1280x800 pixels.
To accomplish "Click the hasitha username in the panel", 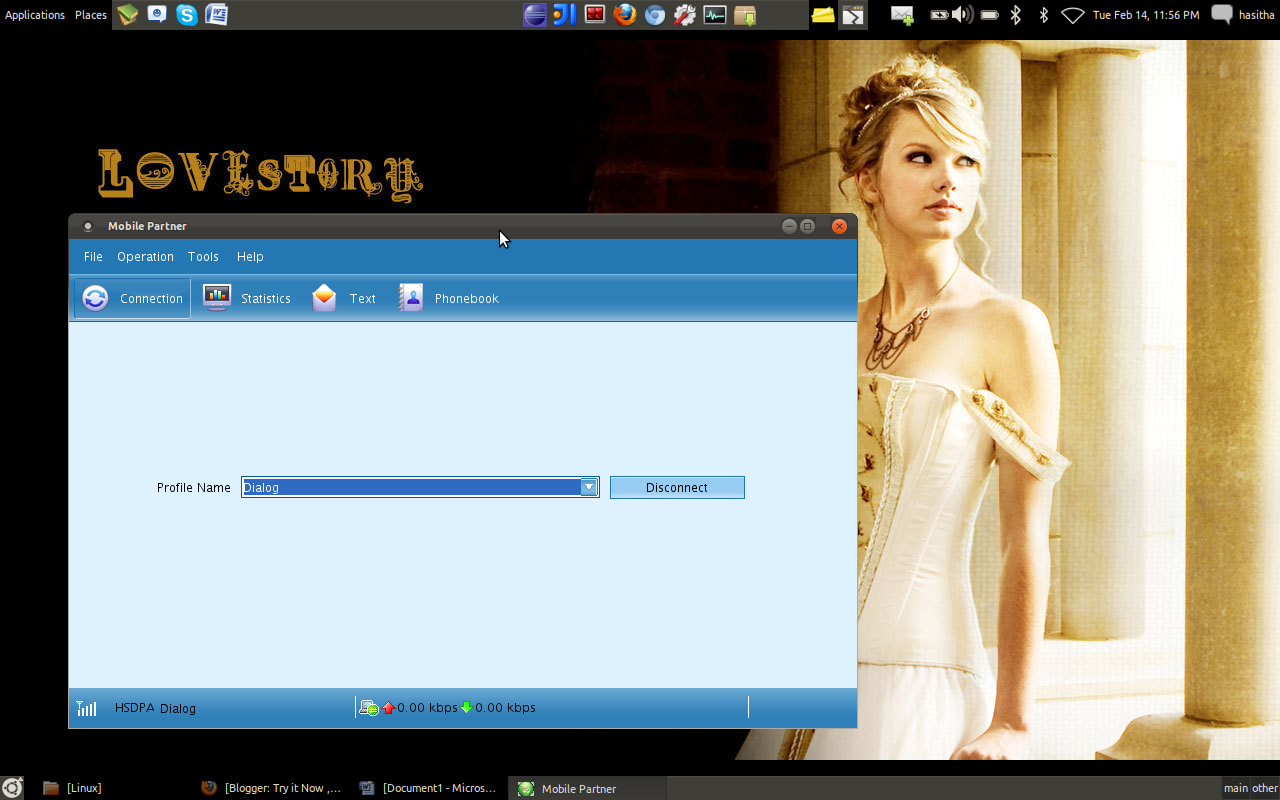I will [1259, 14].
